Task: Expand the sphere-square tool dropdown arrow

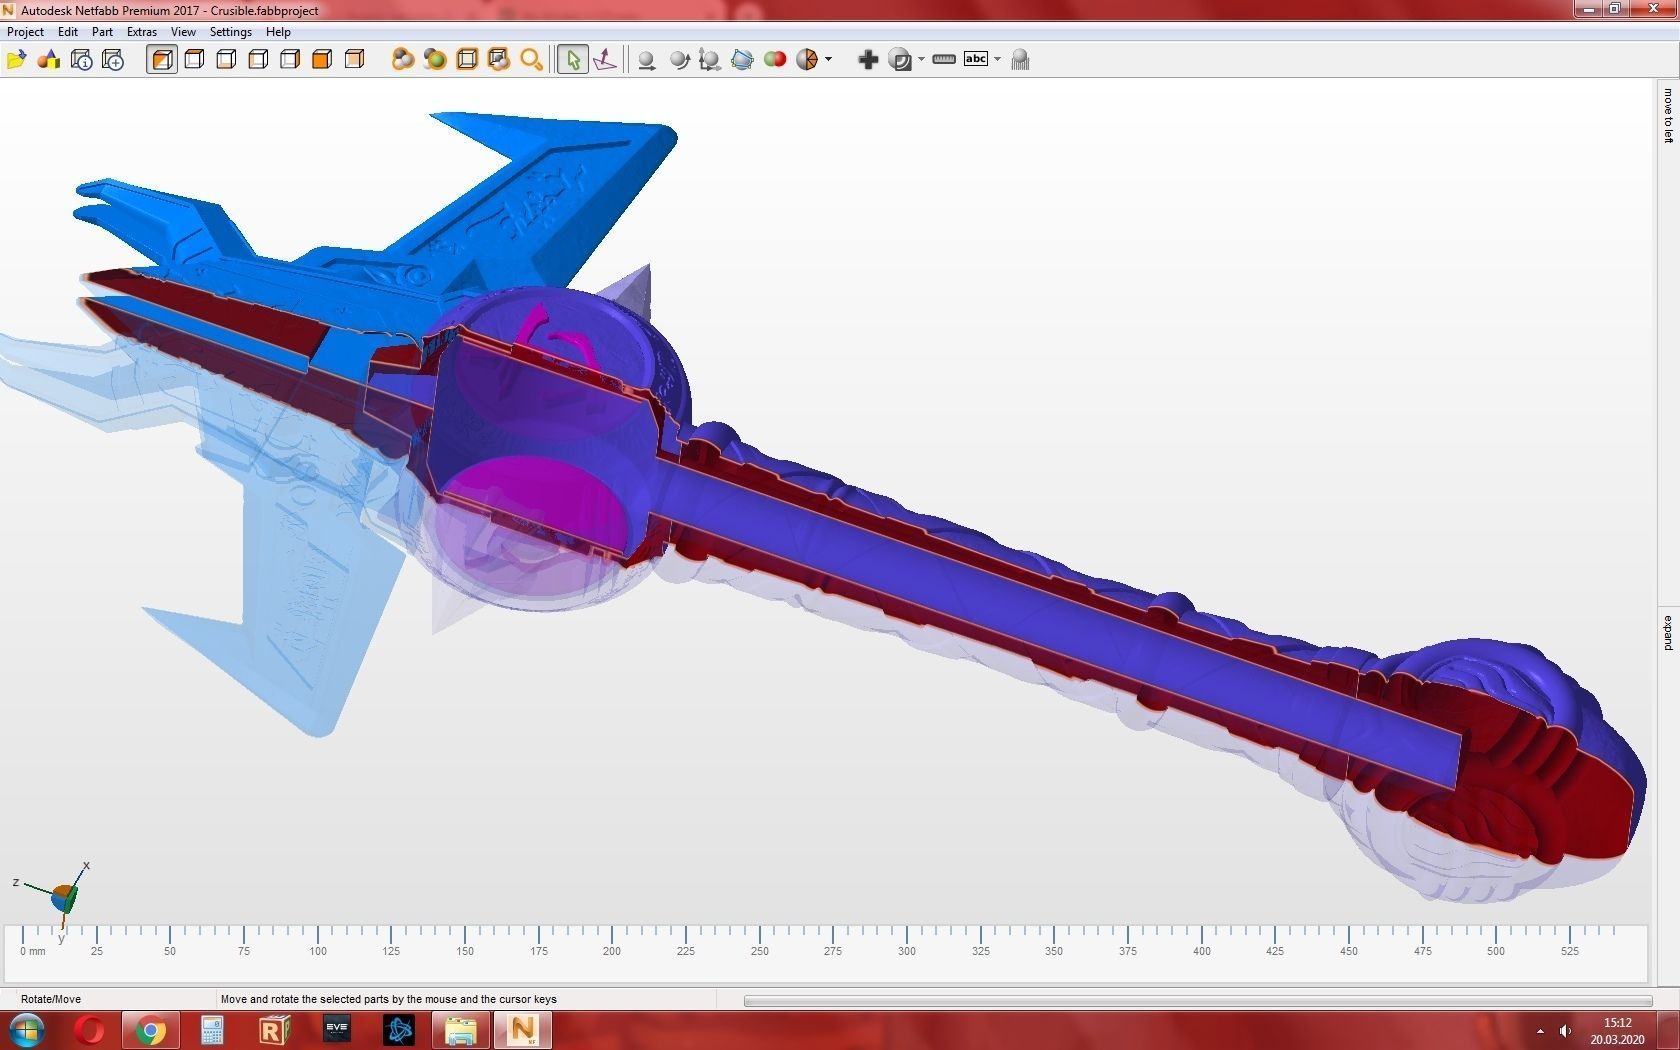Action: coord(921,60)
